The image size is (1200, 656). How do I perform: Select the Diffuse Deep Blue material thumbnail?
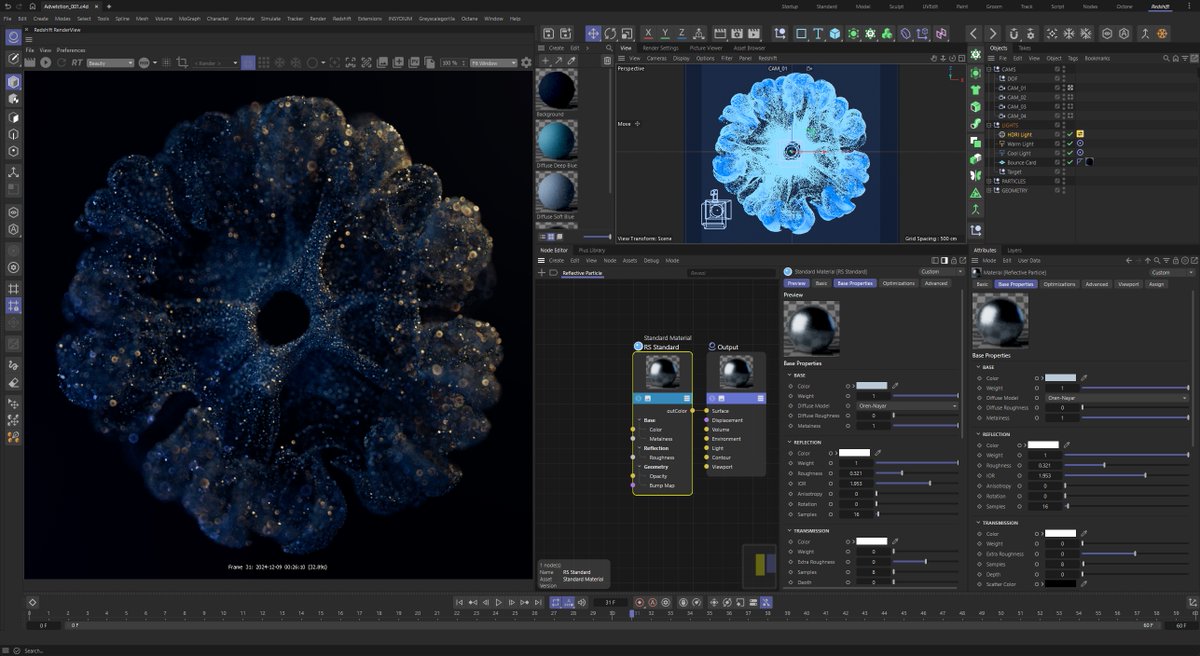(x=557, y=140)
